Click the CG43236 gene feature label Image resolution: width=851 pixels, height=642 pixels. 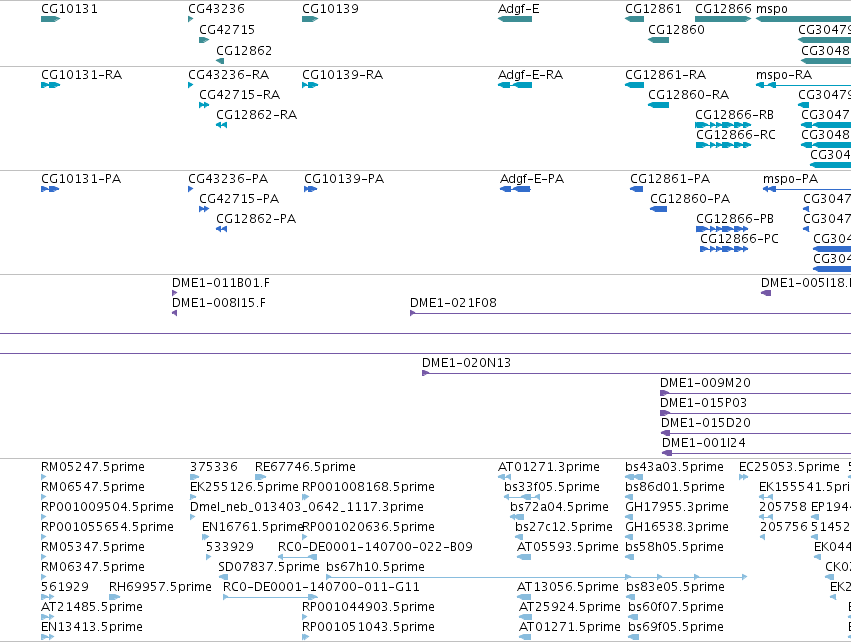pos(217,9)
